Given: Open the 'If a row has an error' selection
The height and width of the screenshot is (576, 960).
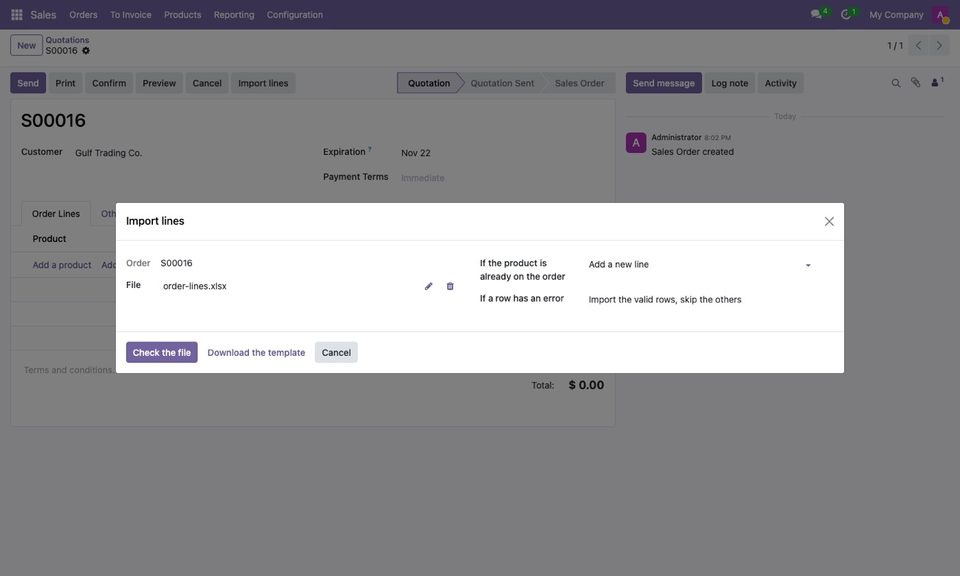Looking at the screenshot, I should 700,299.
